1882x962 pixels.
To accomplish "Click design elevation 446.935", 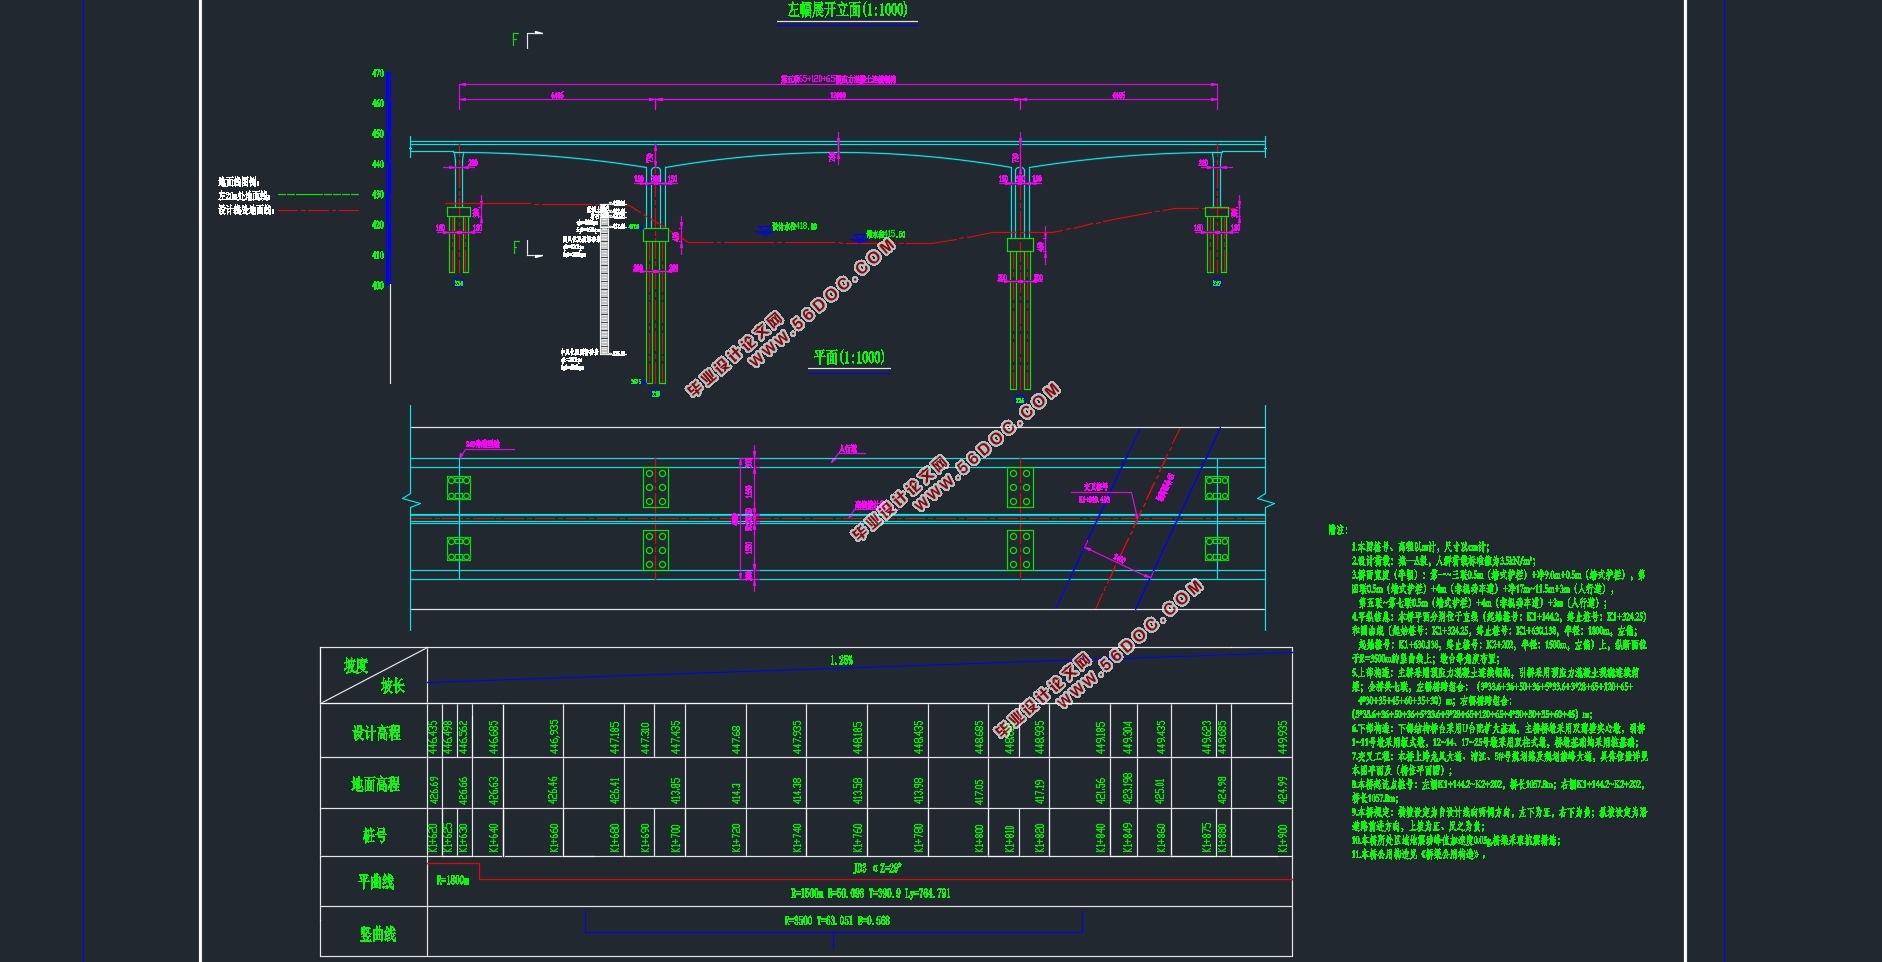I will pos(554,737).
